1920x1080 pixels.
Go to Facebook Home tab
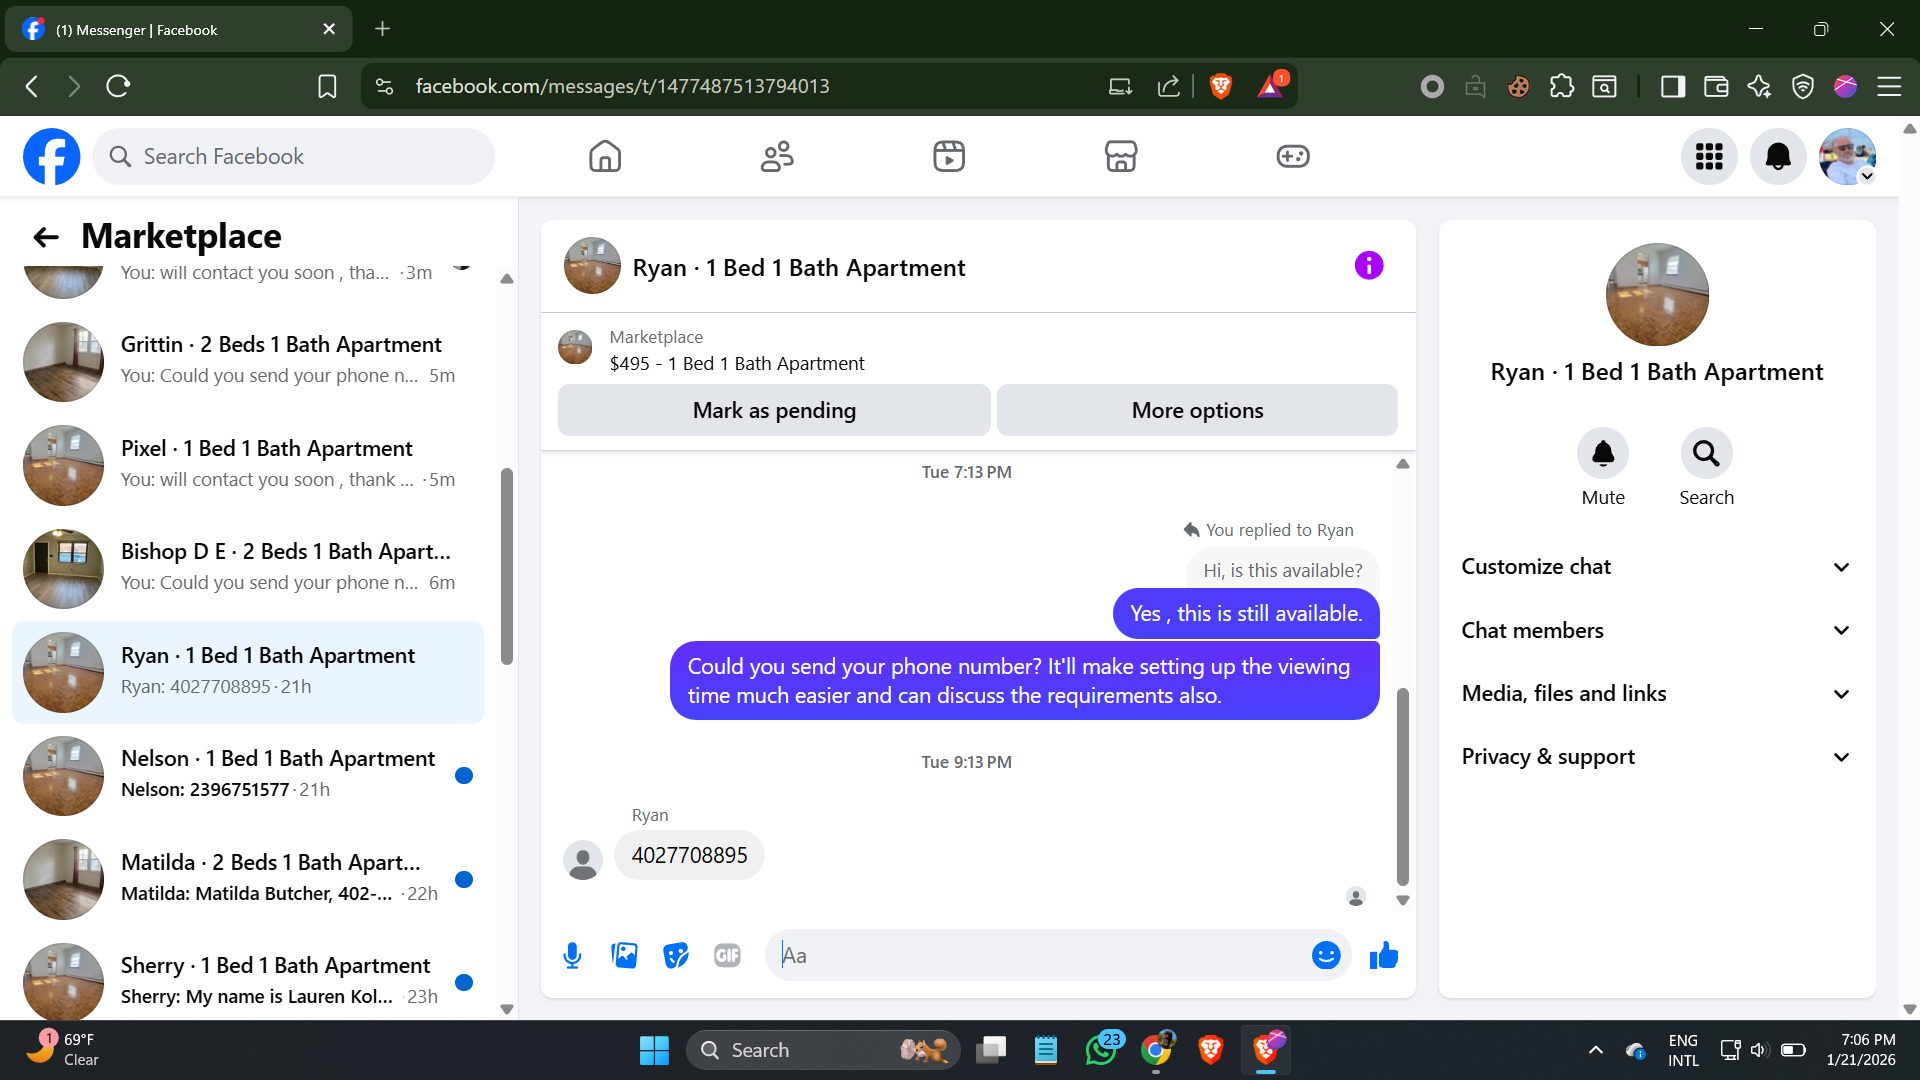(x=605, y=156)
